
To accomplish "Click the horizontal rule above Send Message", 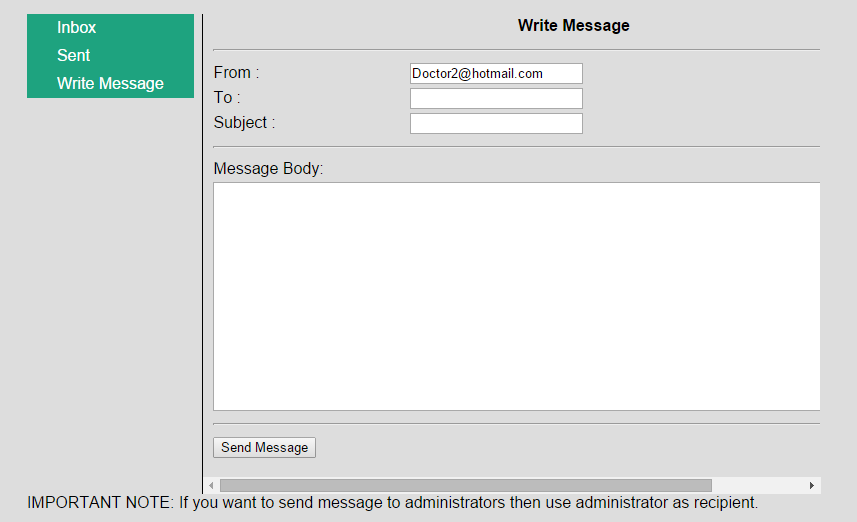I will tap(516, 424).
